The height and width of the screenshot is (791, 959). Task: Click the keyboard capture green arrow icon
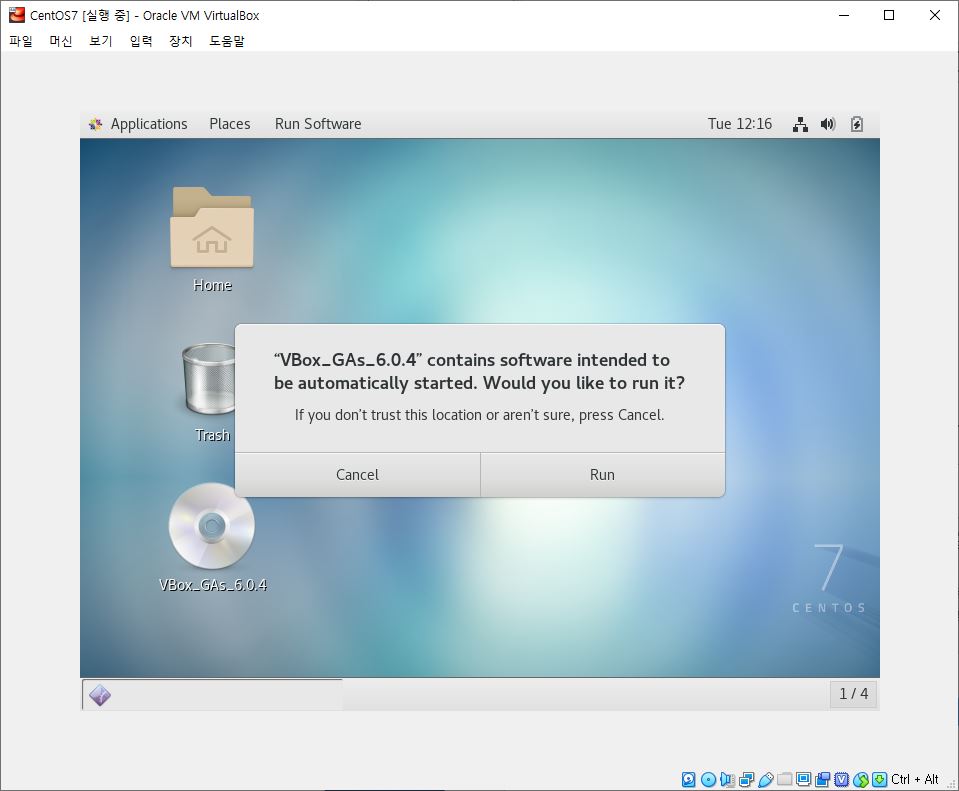click(879, 779)
